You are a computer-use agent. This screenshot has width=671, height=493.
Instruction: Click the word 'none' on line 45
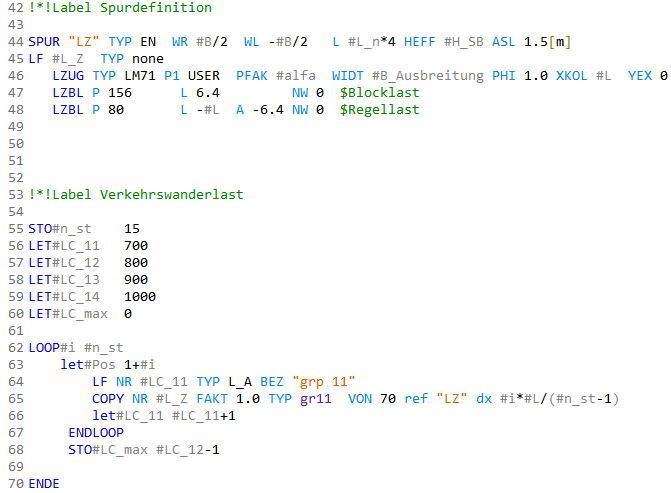(148, 59)
